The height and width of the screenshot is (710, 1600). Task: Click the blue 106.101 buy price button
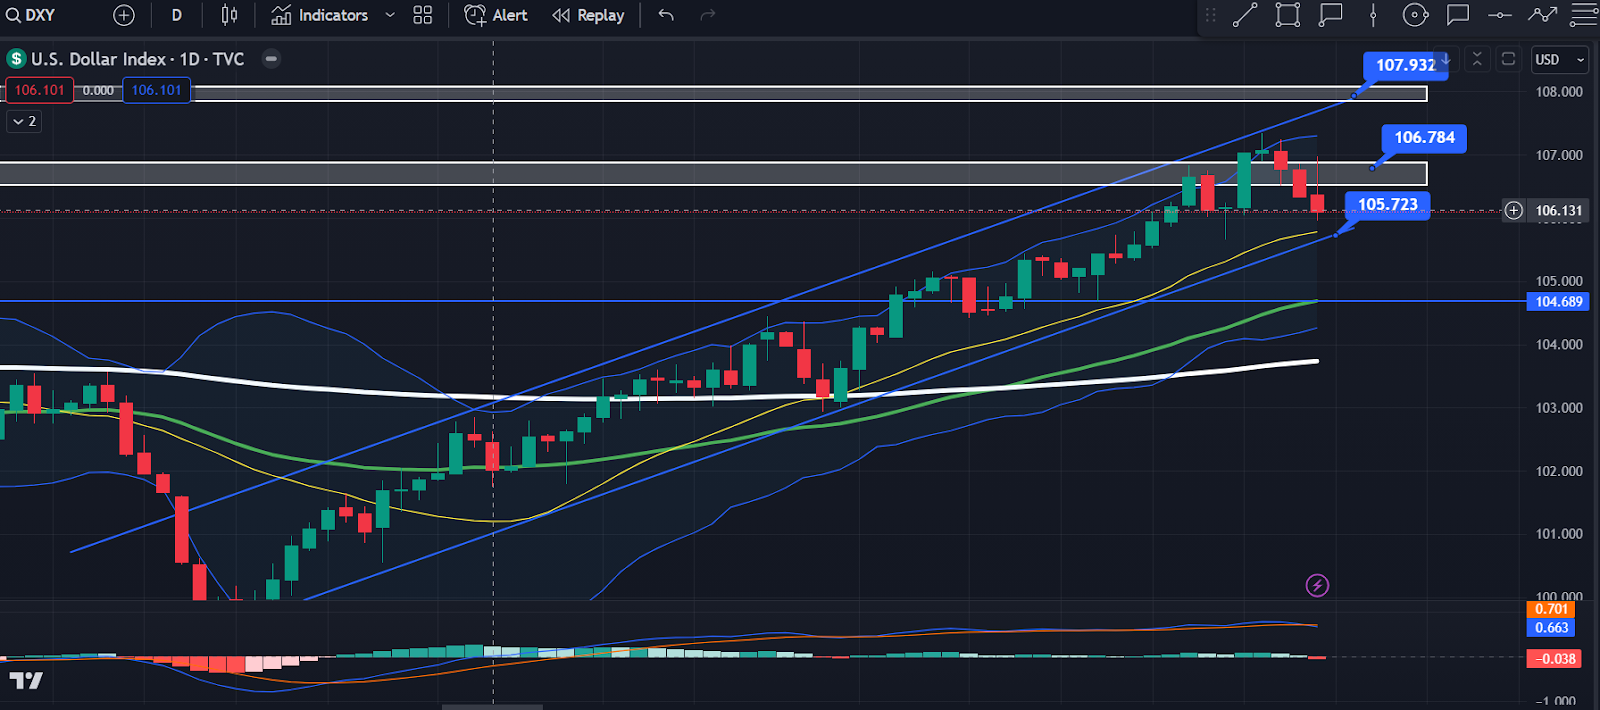pyautogui.click(x=157, y=90)
